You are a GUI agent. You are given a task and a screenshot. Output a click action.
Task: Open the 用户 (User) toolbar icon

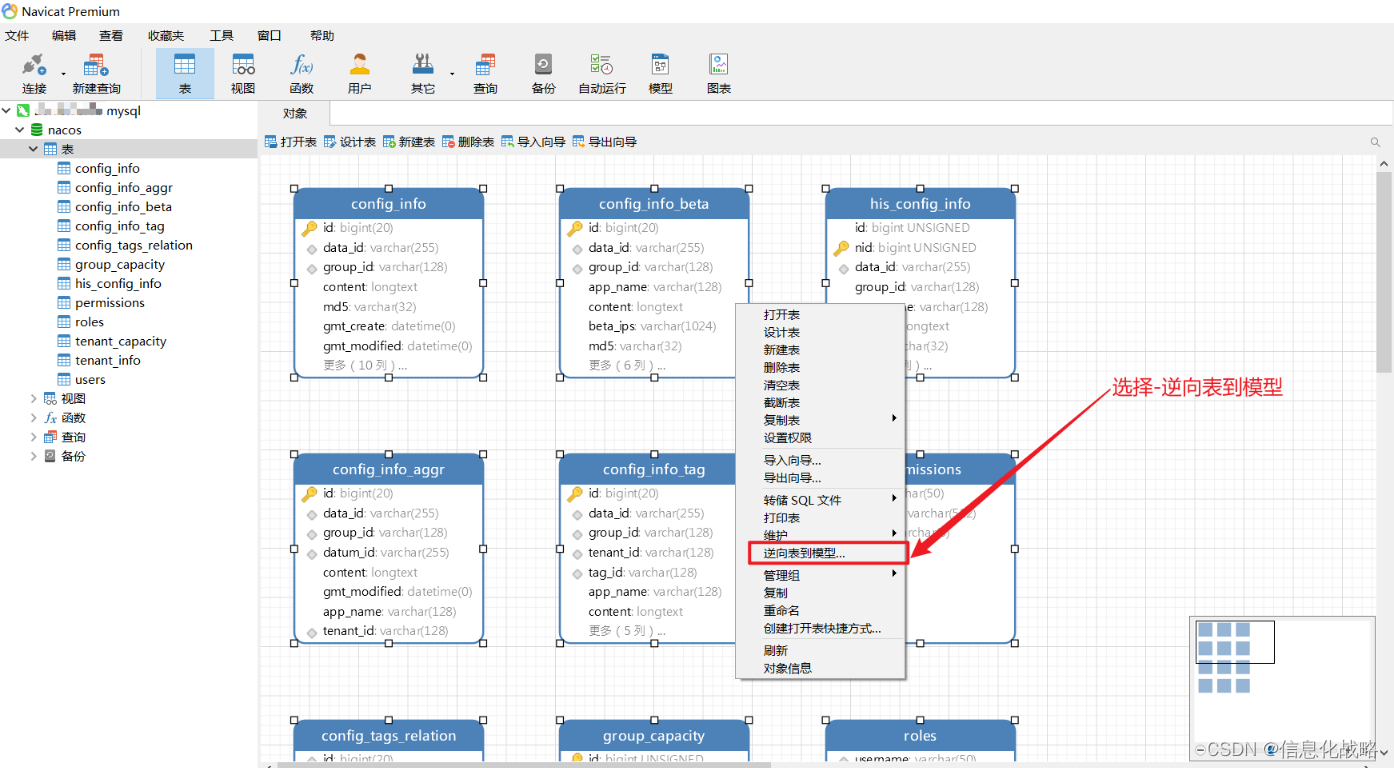[x=359, y=74]
